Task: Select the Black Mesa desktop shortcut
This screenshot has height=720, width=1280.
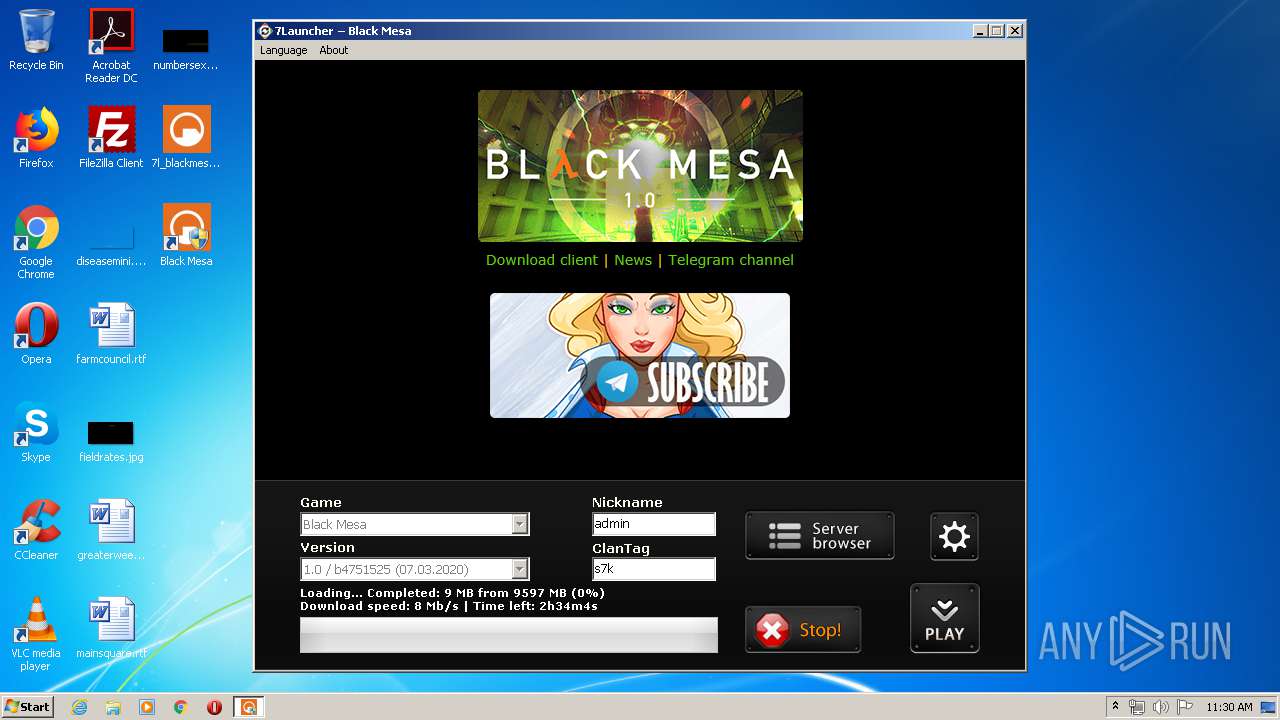Action: click(x=186, y=235)
